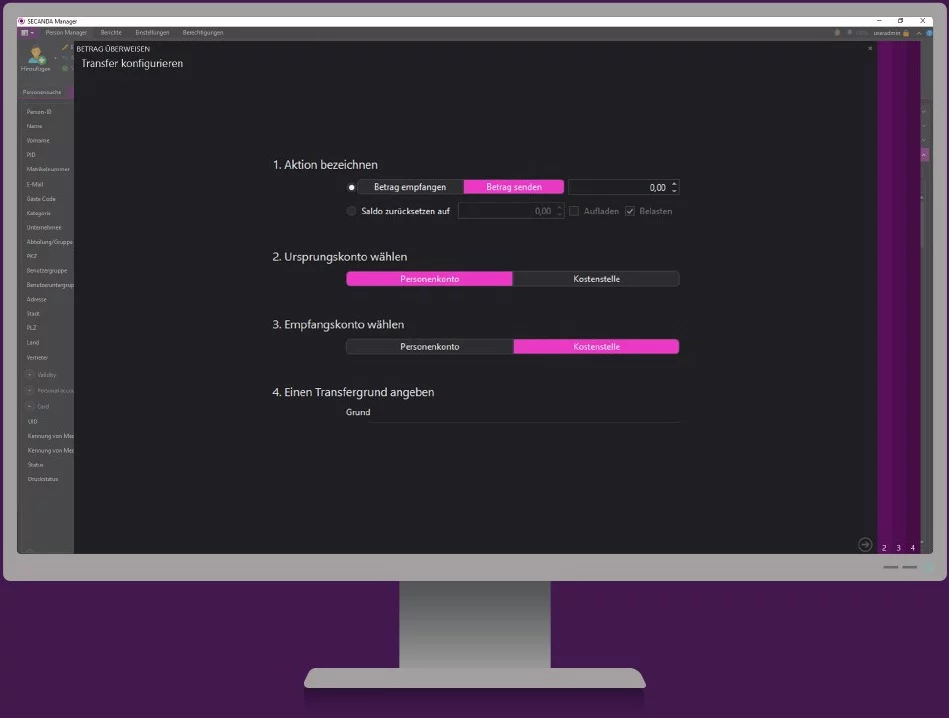Click the Grund text input field
This screenshot has height=718, width=949.
coord(524,413)
